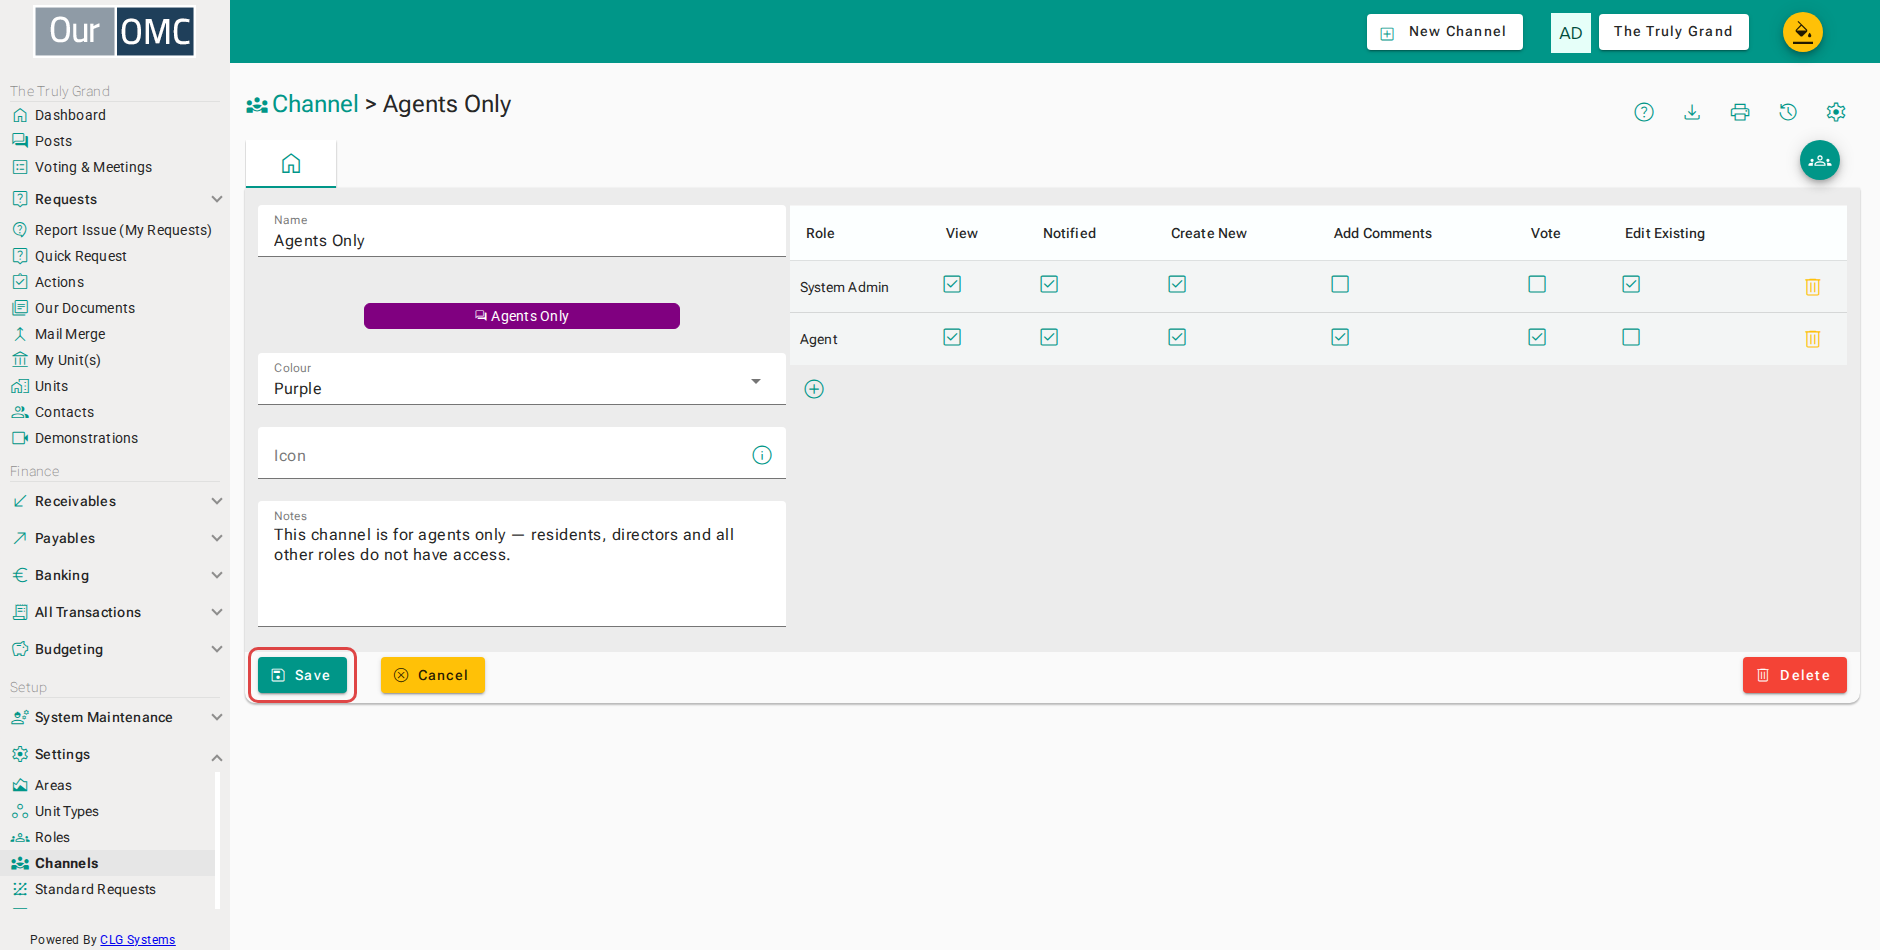
Task: Expand Banking section
Action: point(115,575)
